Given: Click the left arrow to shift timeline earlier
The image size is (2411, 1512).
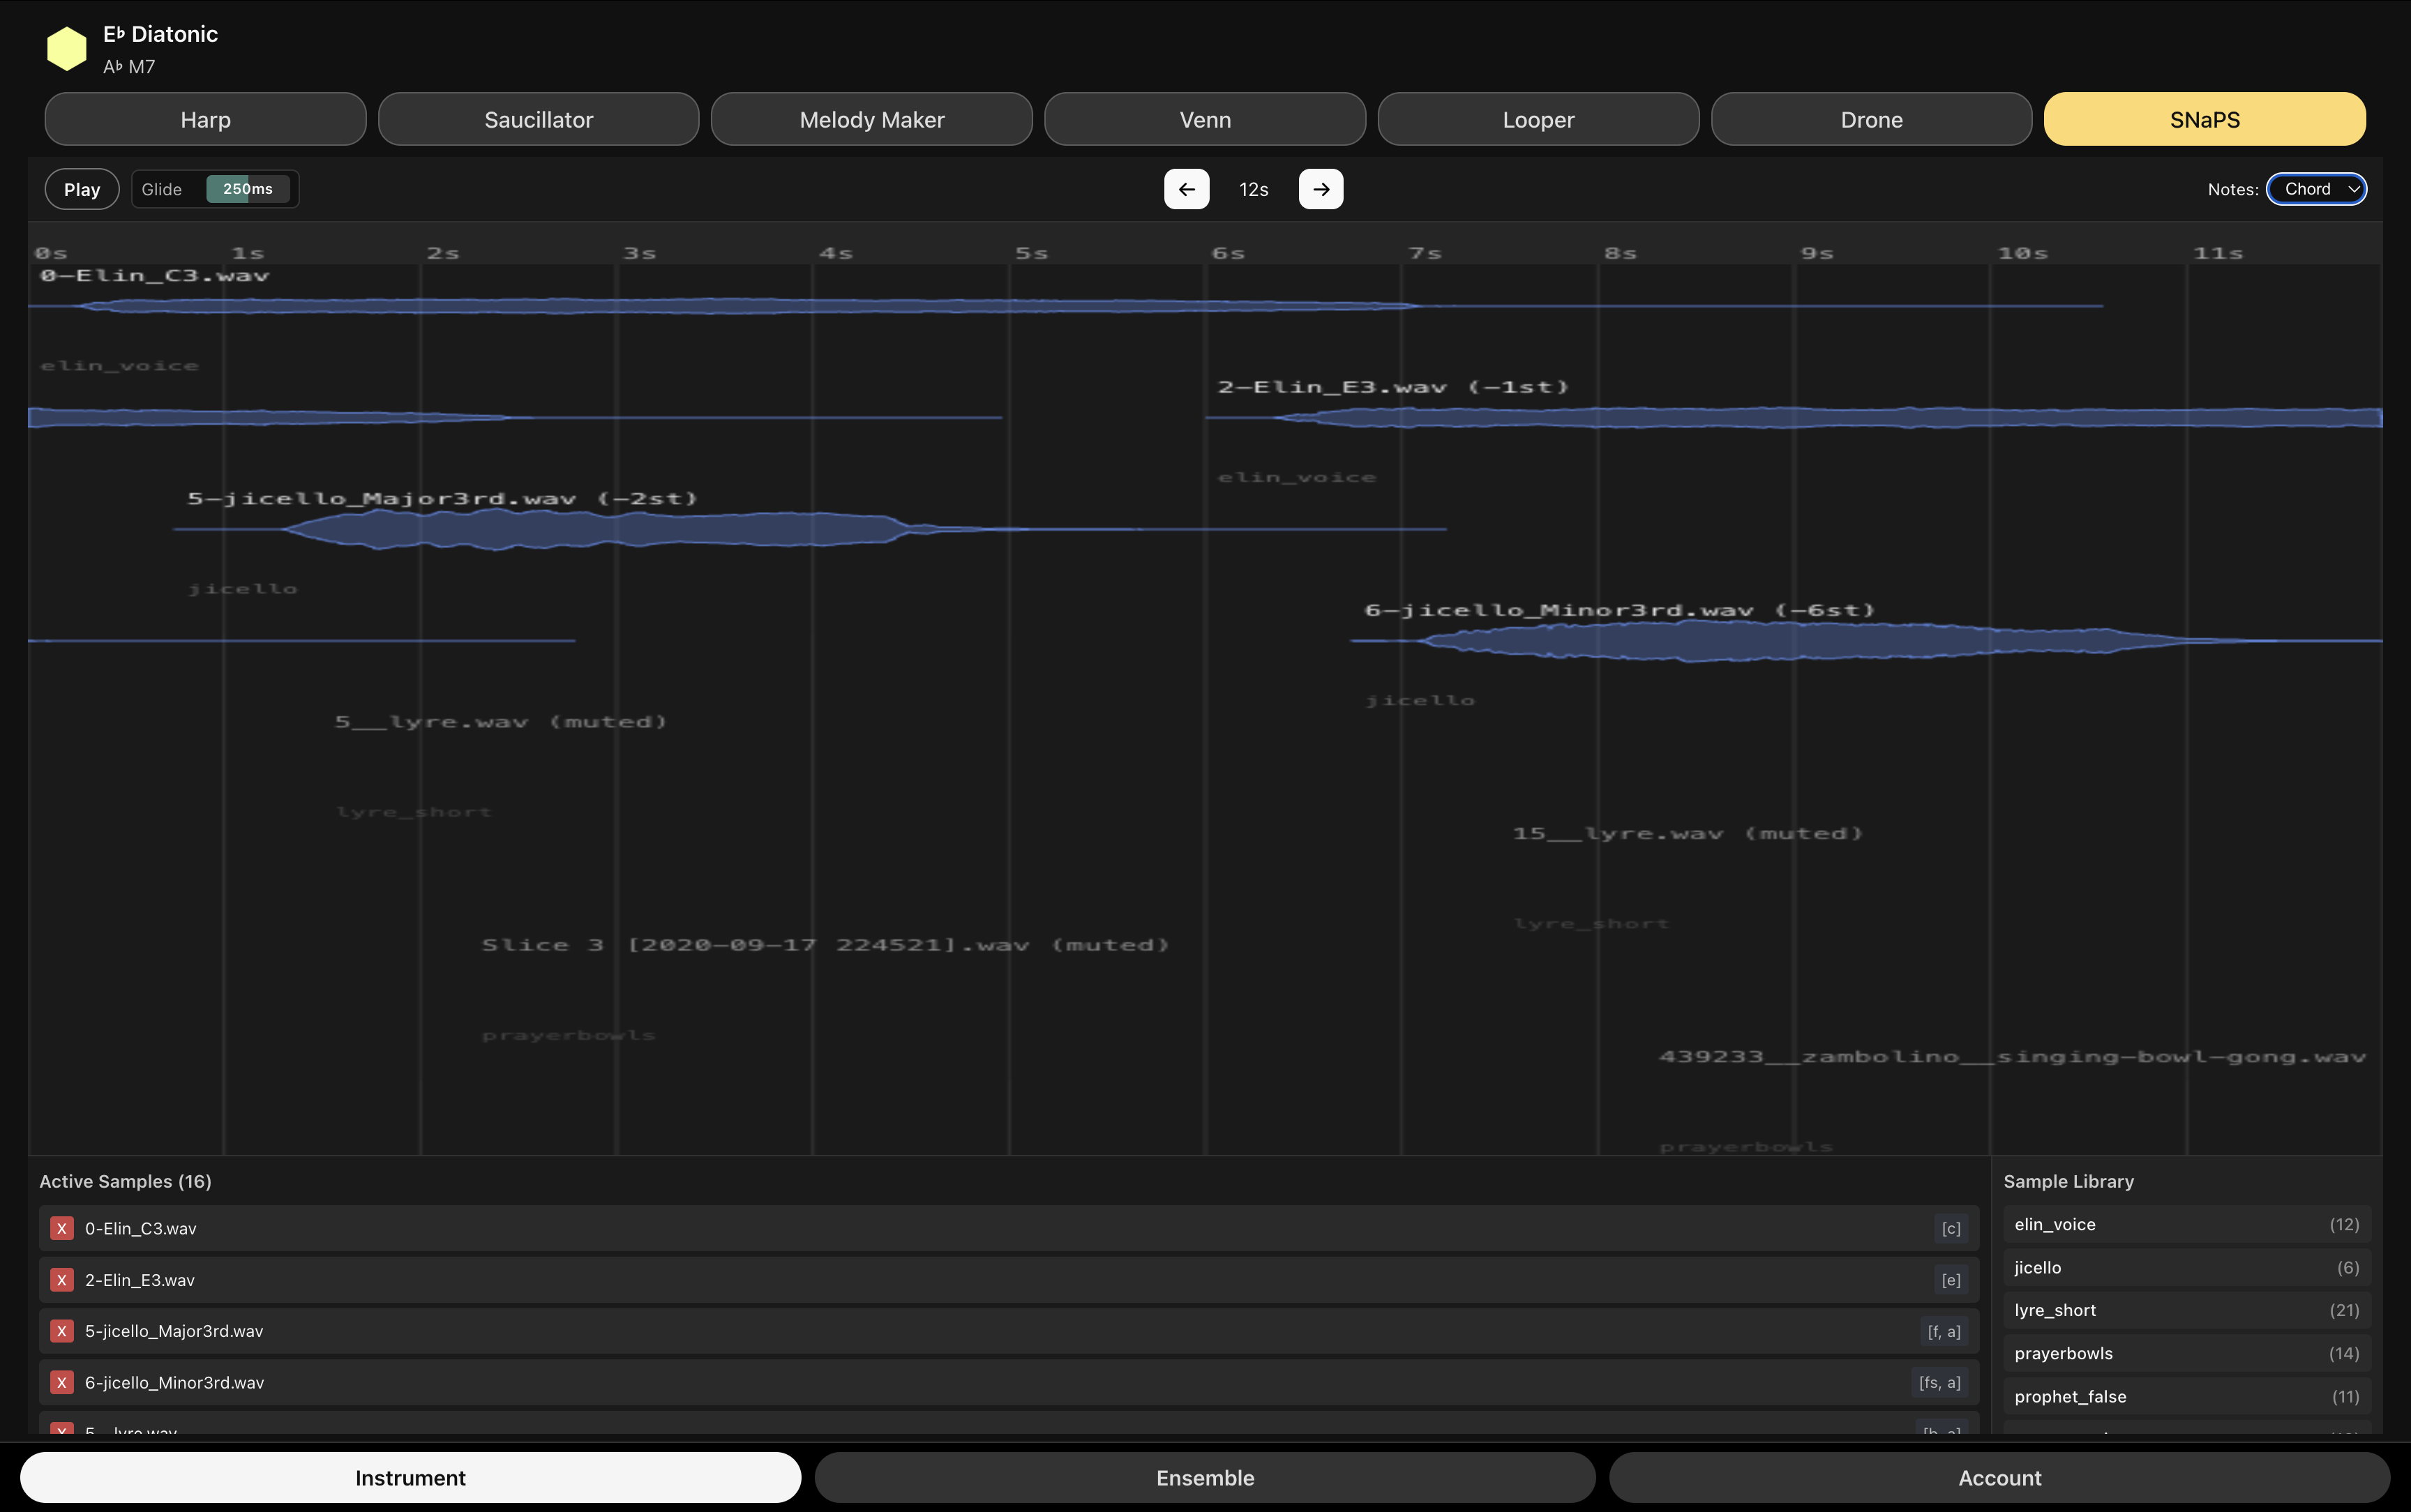Looking at the screenshot, I should click(x=1185, y=189).
